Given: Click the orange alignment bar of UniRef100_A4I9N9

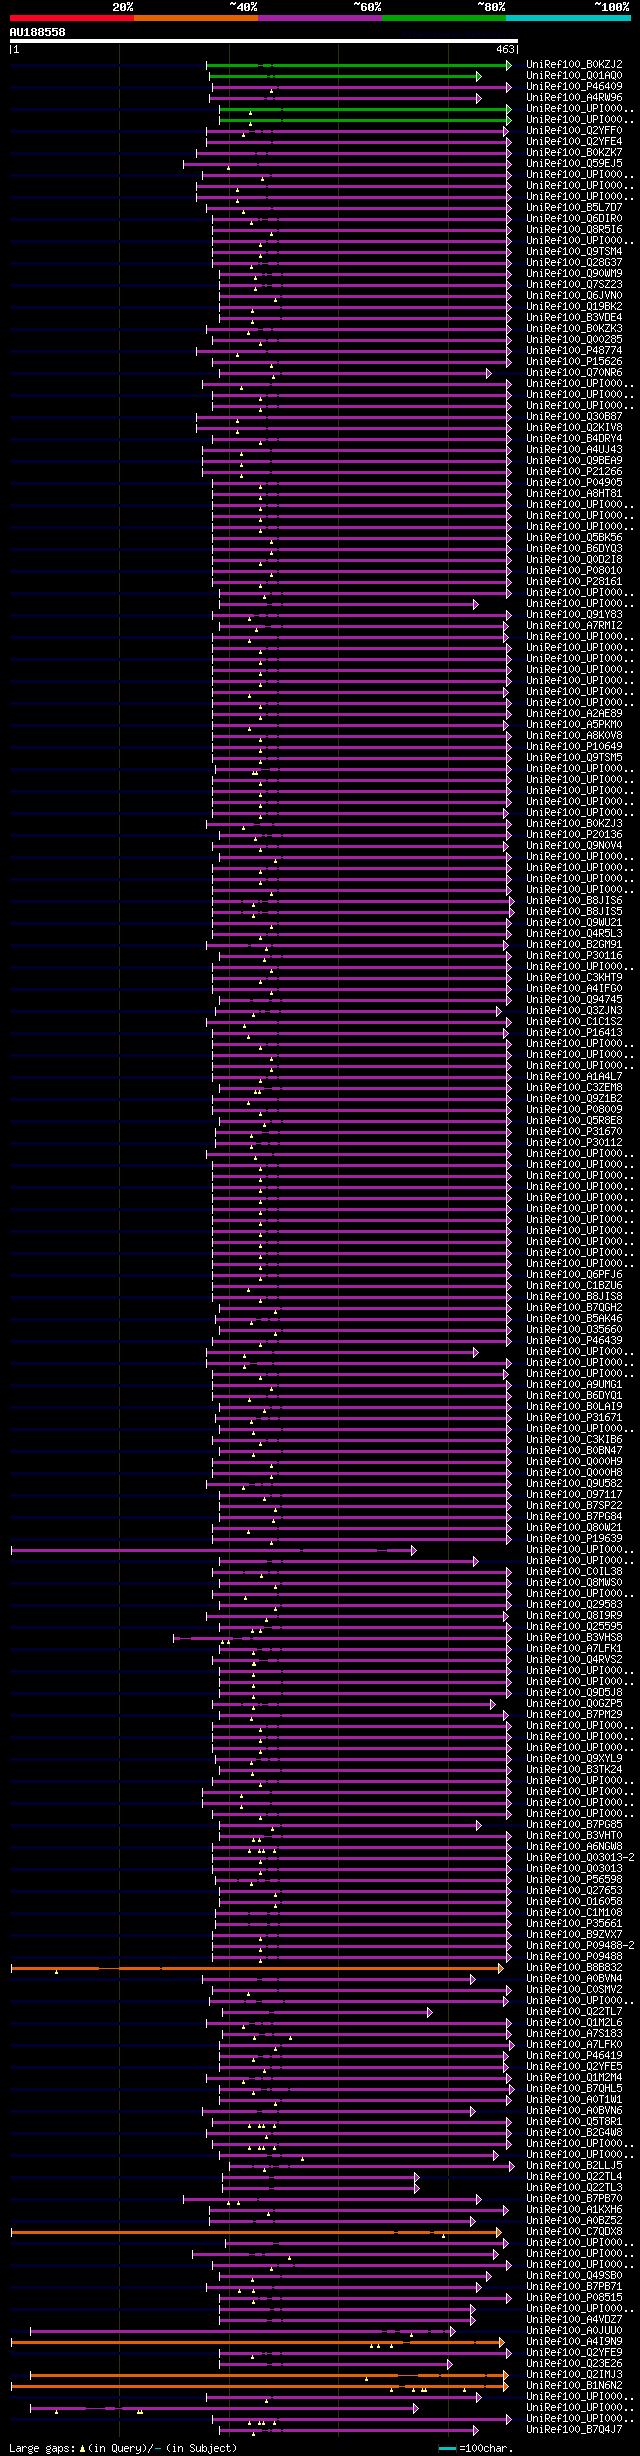Looking at the screenshot, I should click(x=259, y=2342).
